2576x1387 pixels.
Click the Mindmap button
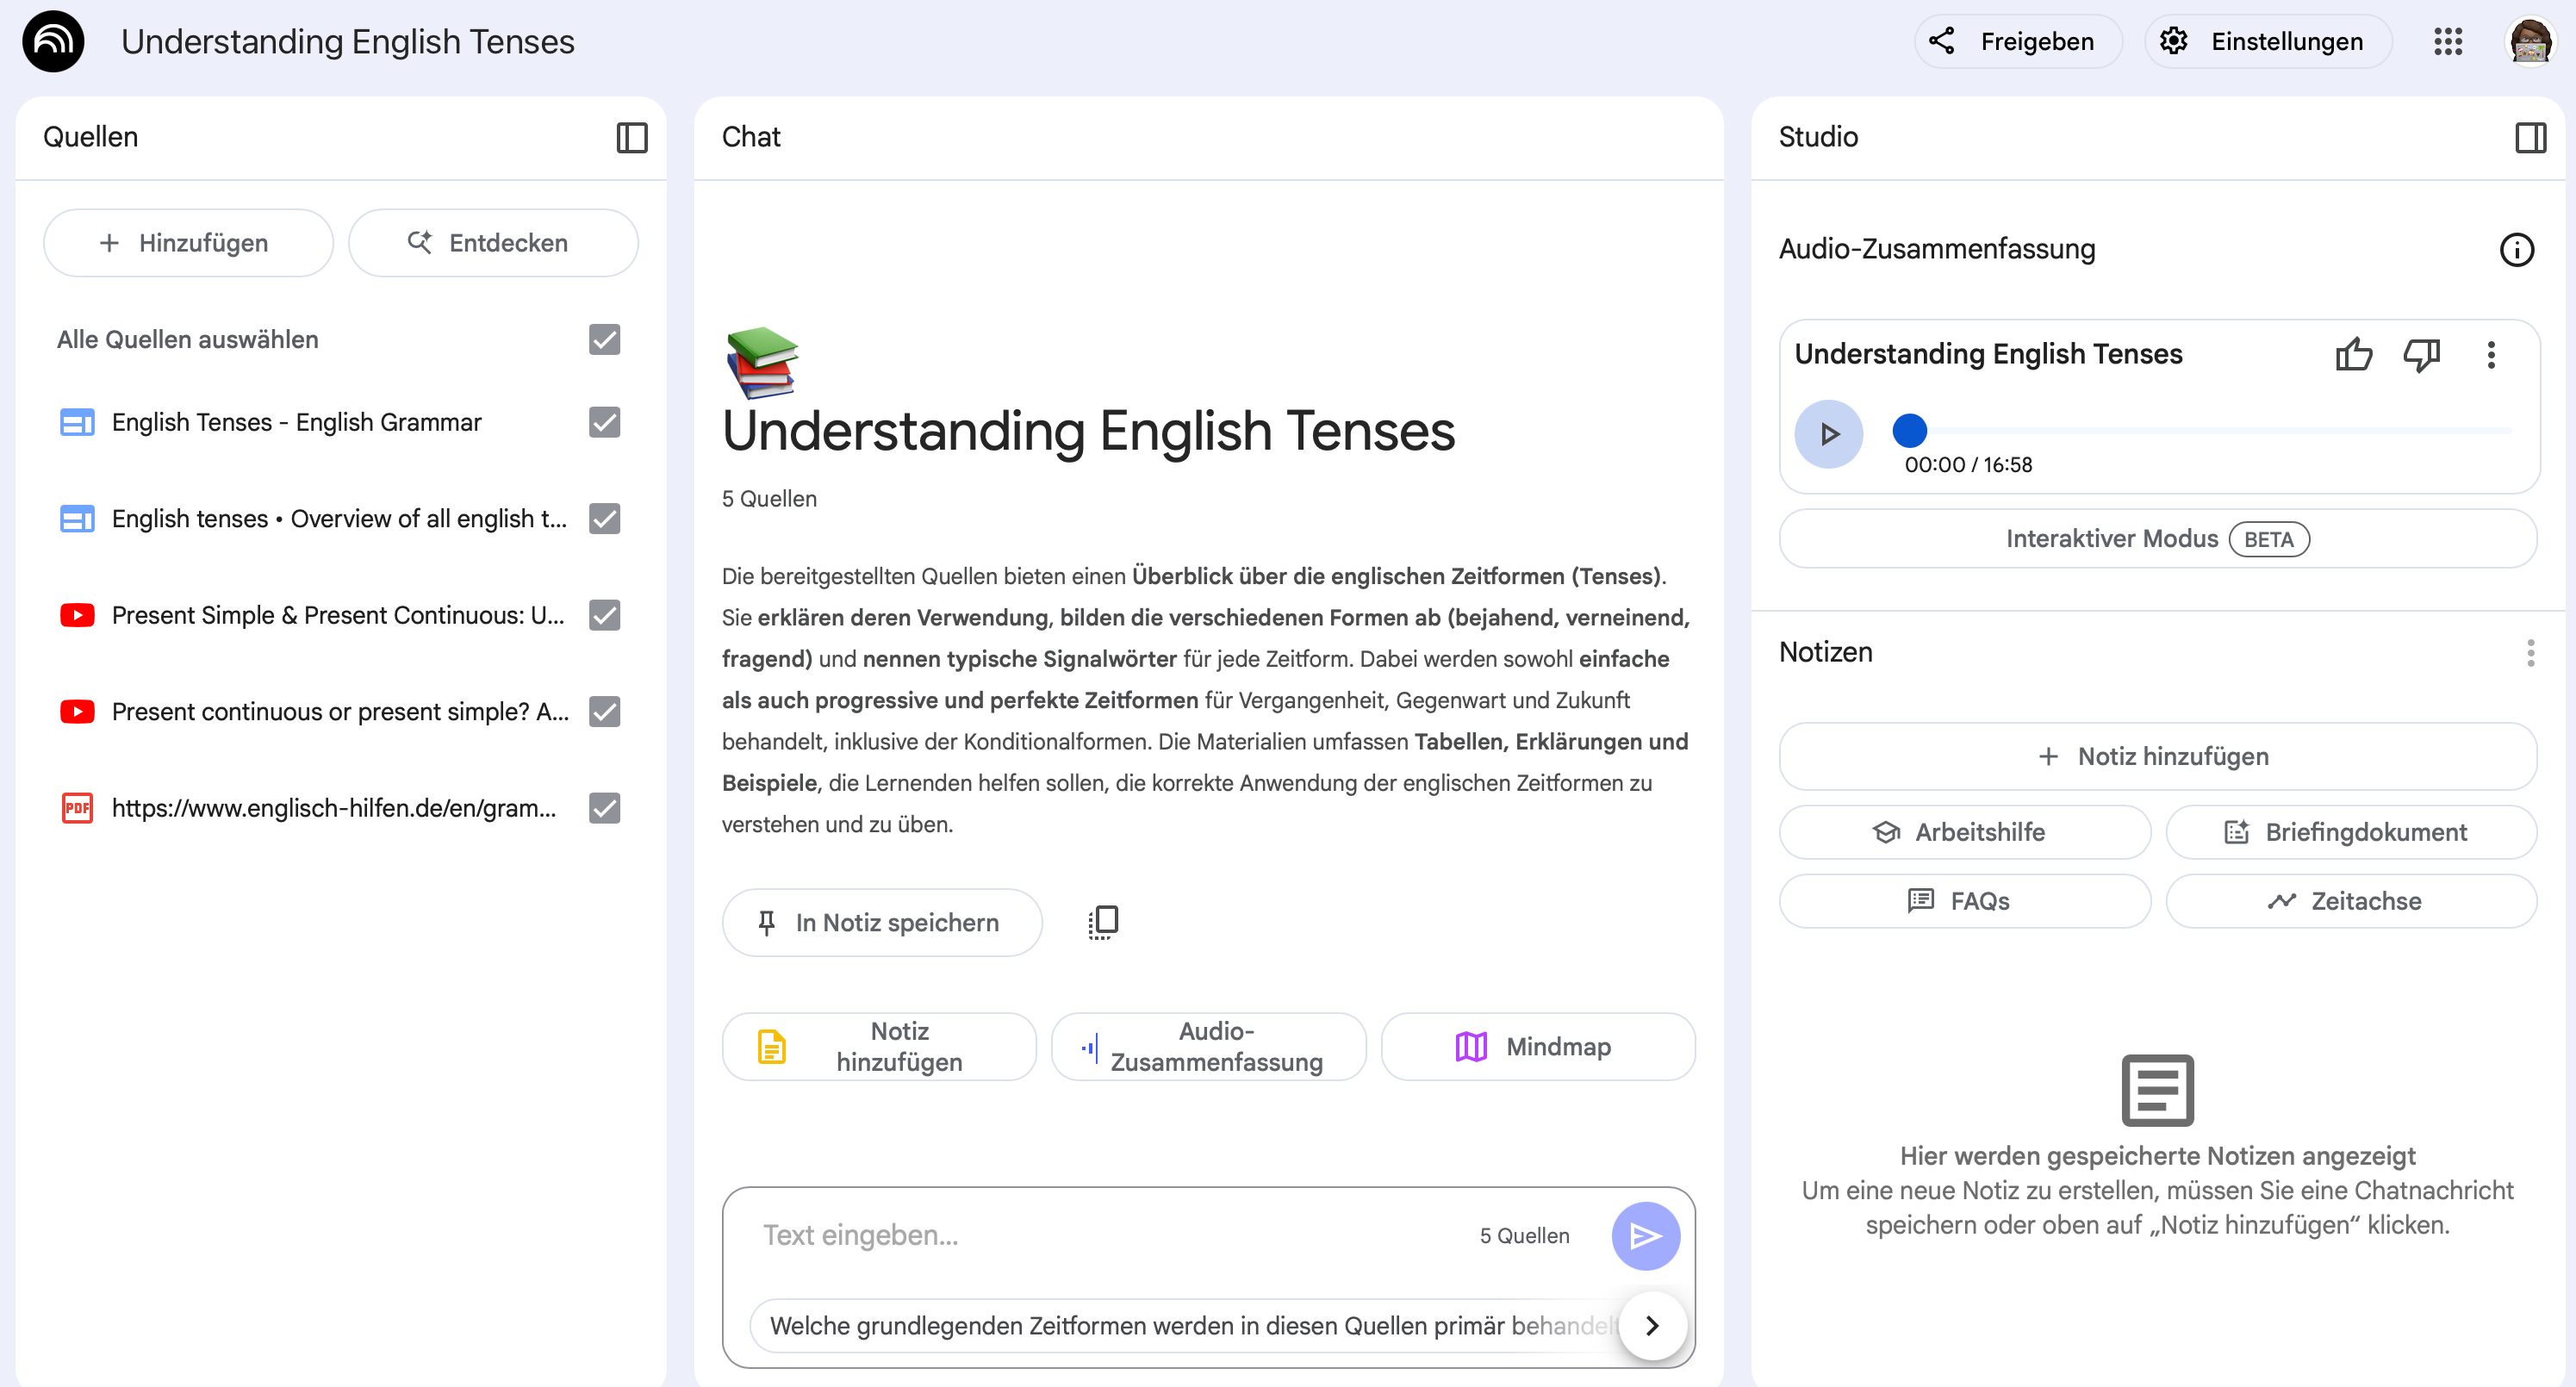pyautogui.click(x=1537, y=1046)
